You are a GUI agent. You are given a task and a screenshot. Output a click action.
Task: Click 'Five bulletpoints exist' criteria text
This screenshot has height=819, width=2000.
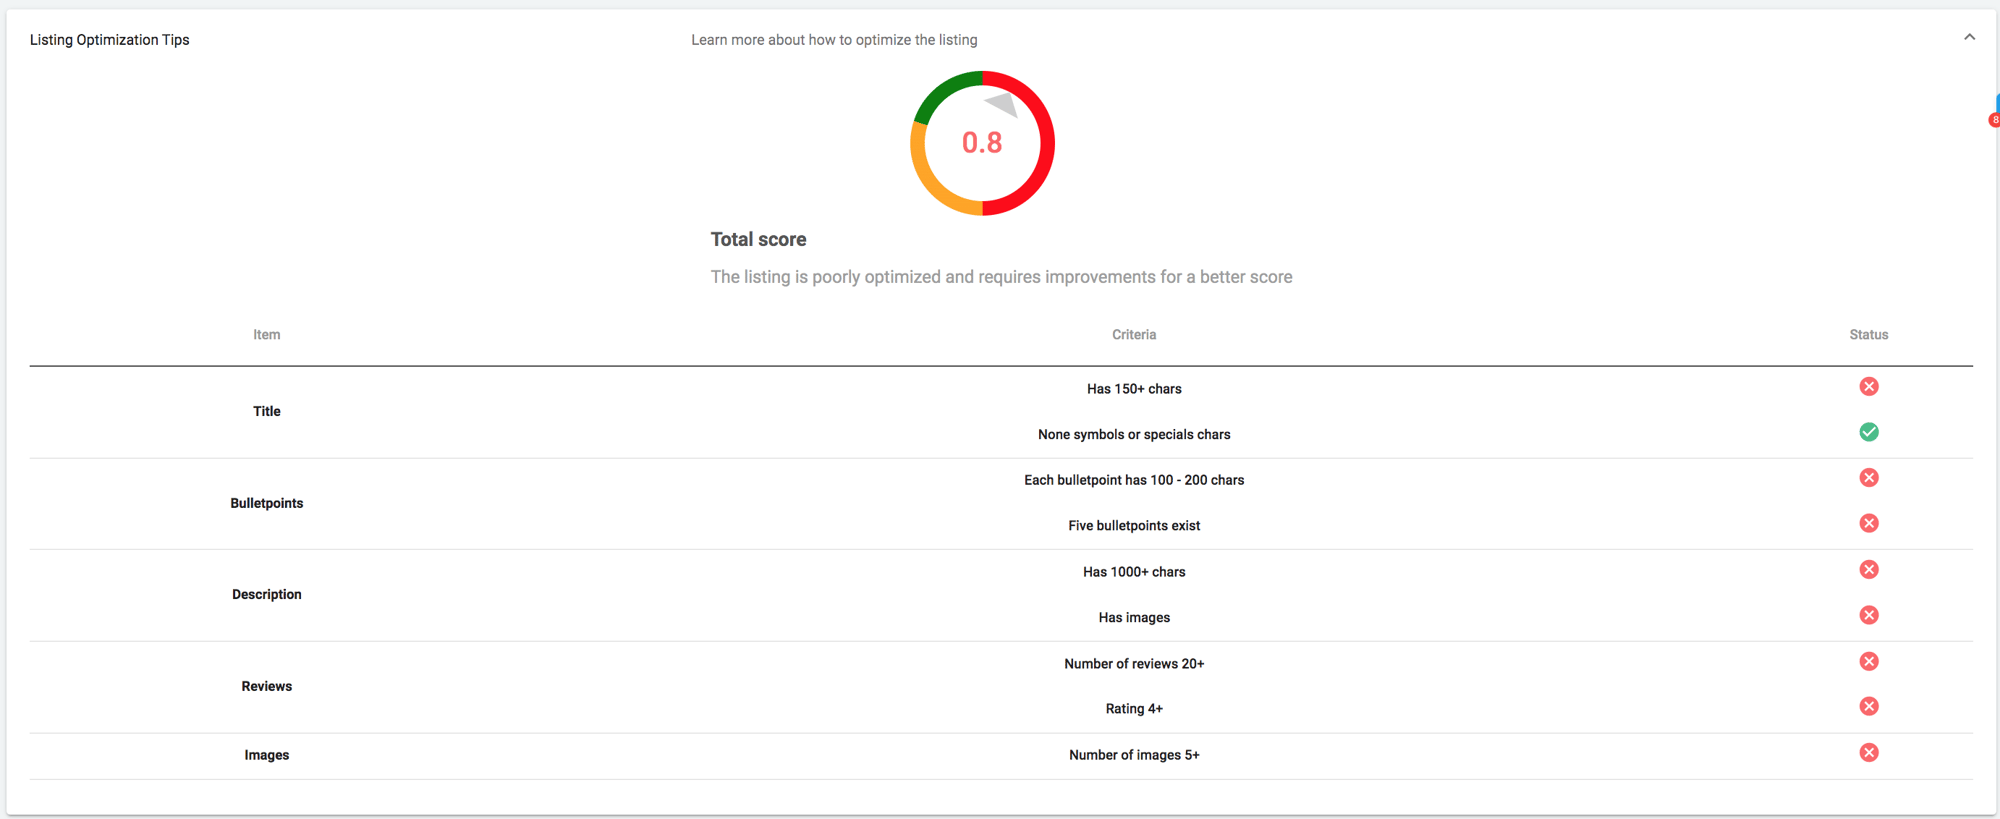pyautogui.click(x=1134, y=526)
